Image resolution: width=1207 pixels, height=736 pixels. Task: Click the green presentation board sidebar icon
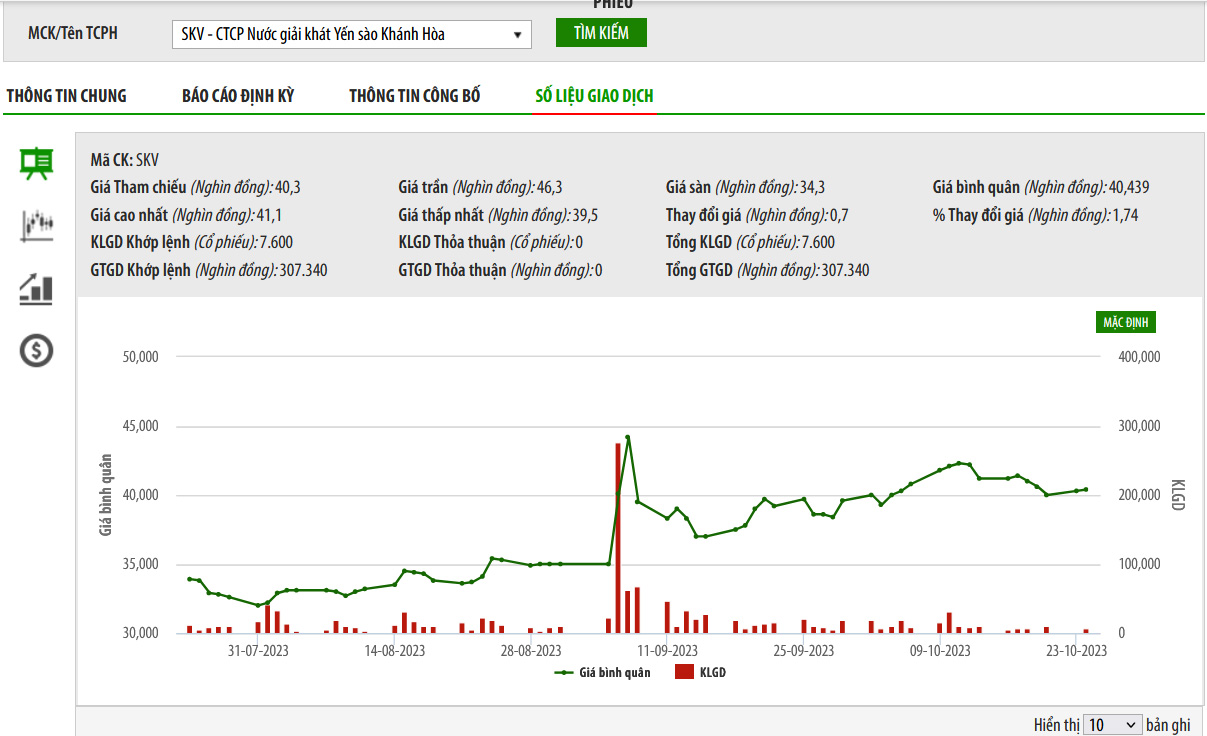click(37, 163)
